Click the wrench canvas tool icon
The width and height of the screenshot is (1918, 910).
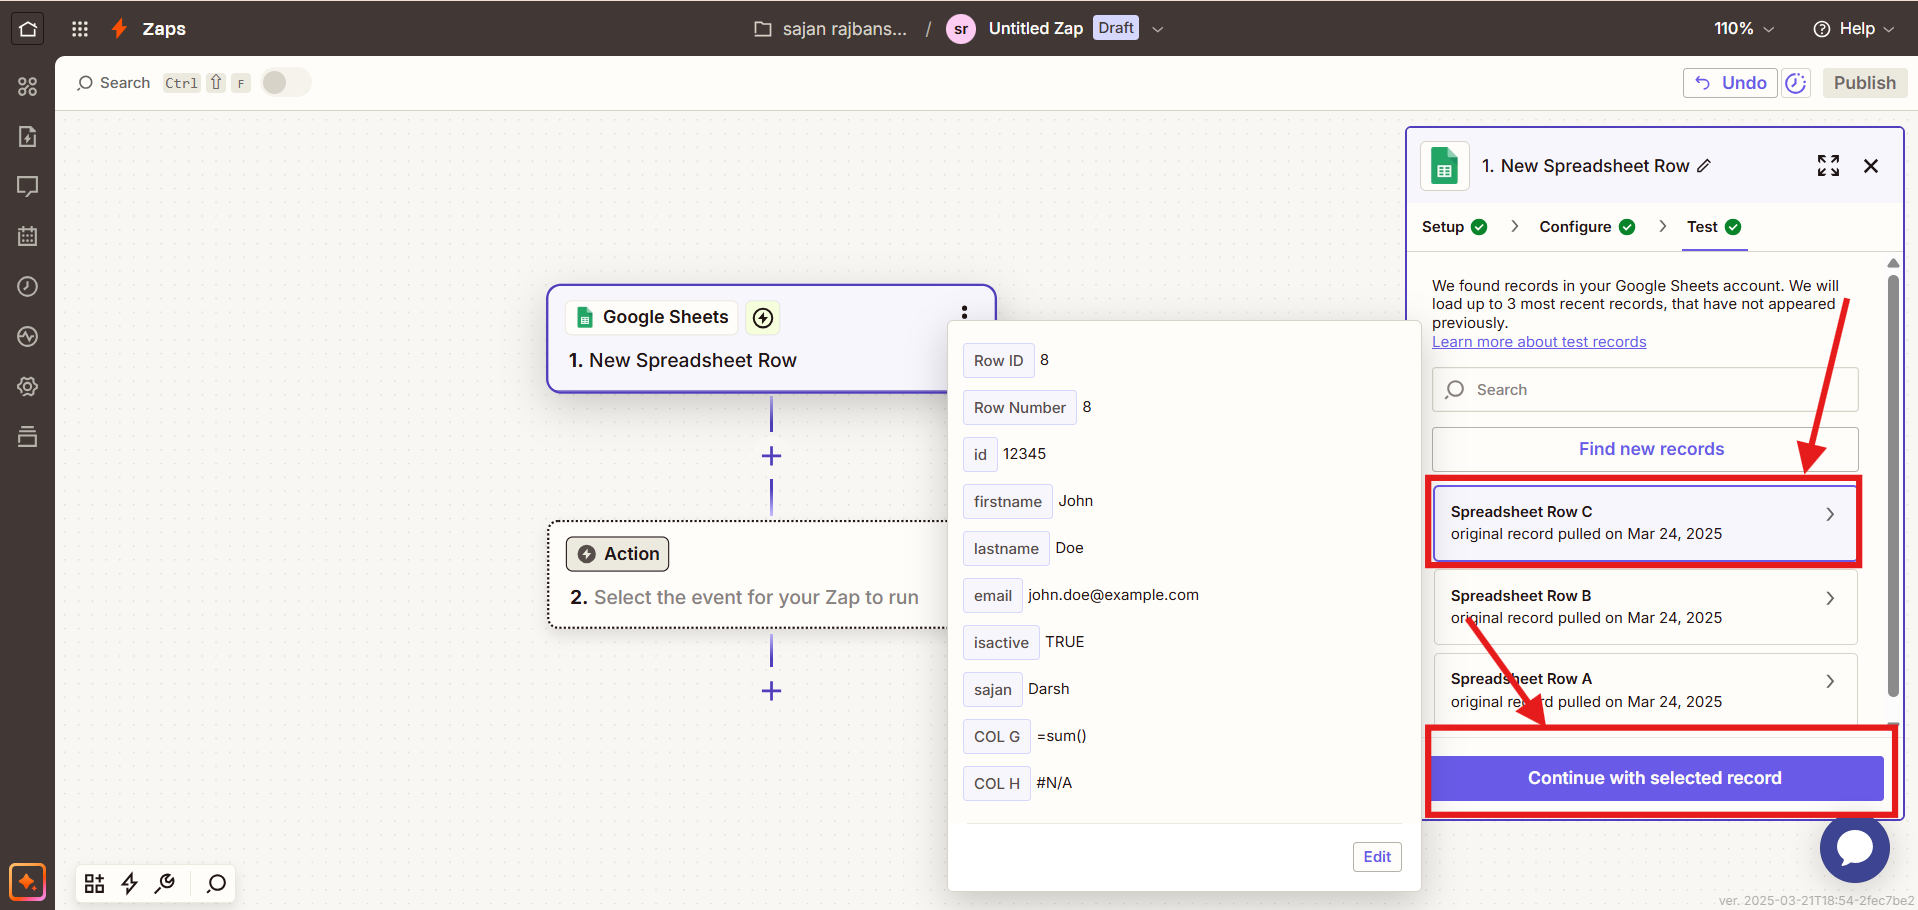tap(165, 883)
